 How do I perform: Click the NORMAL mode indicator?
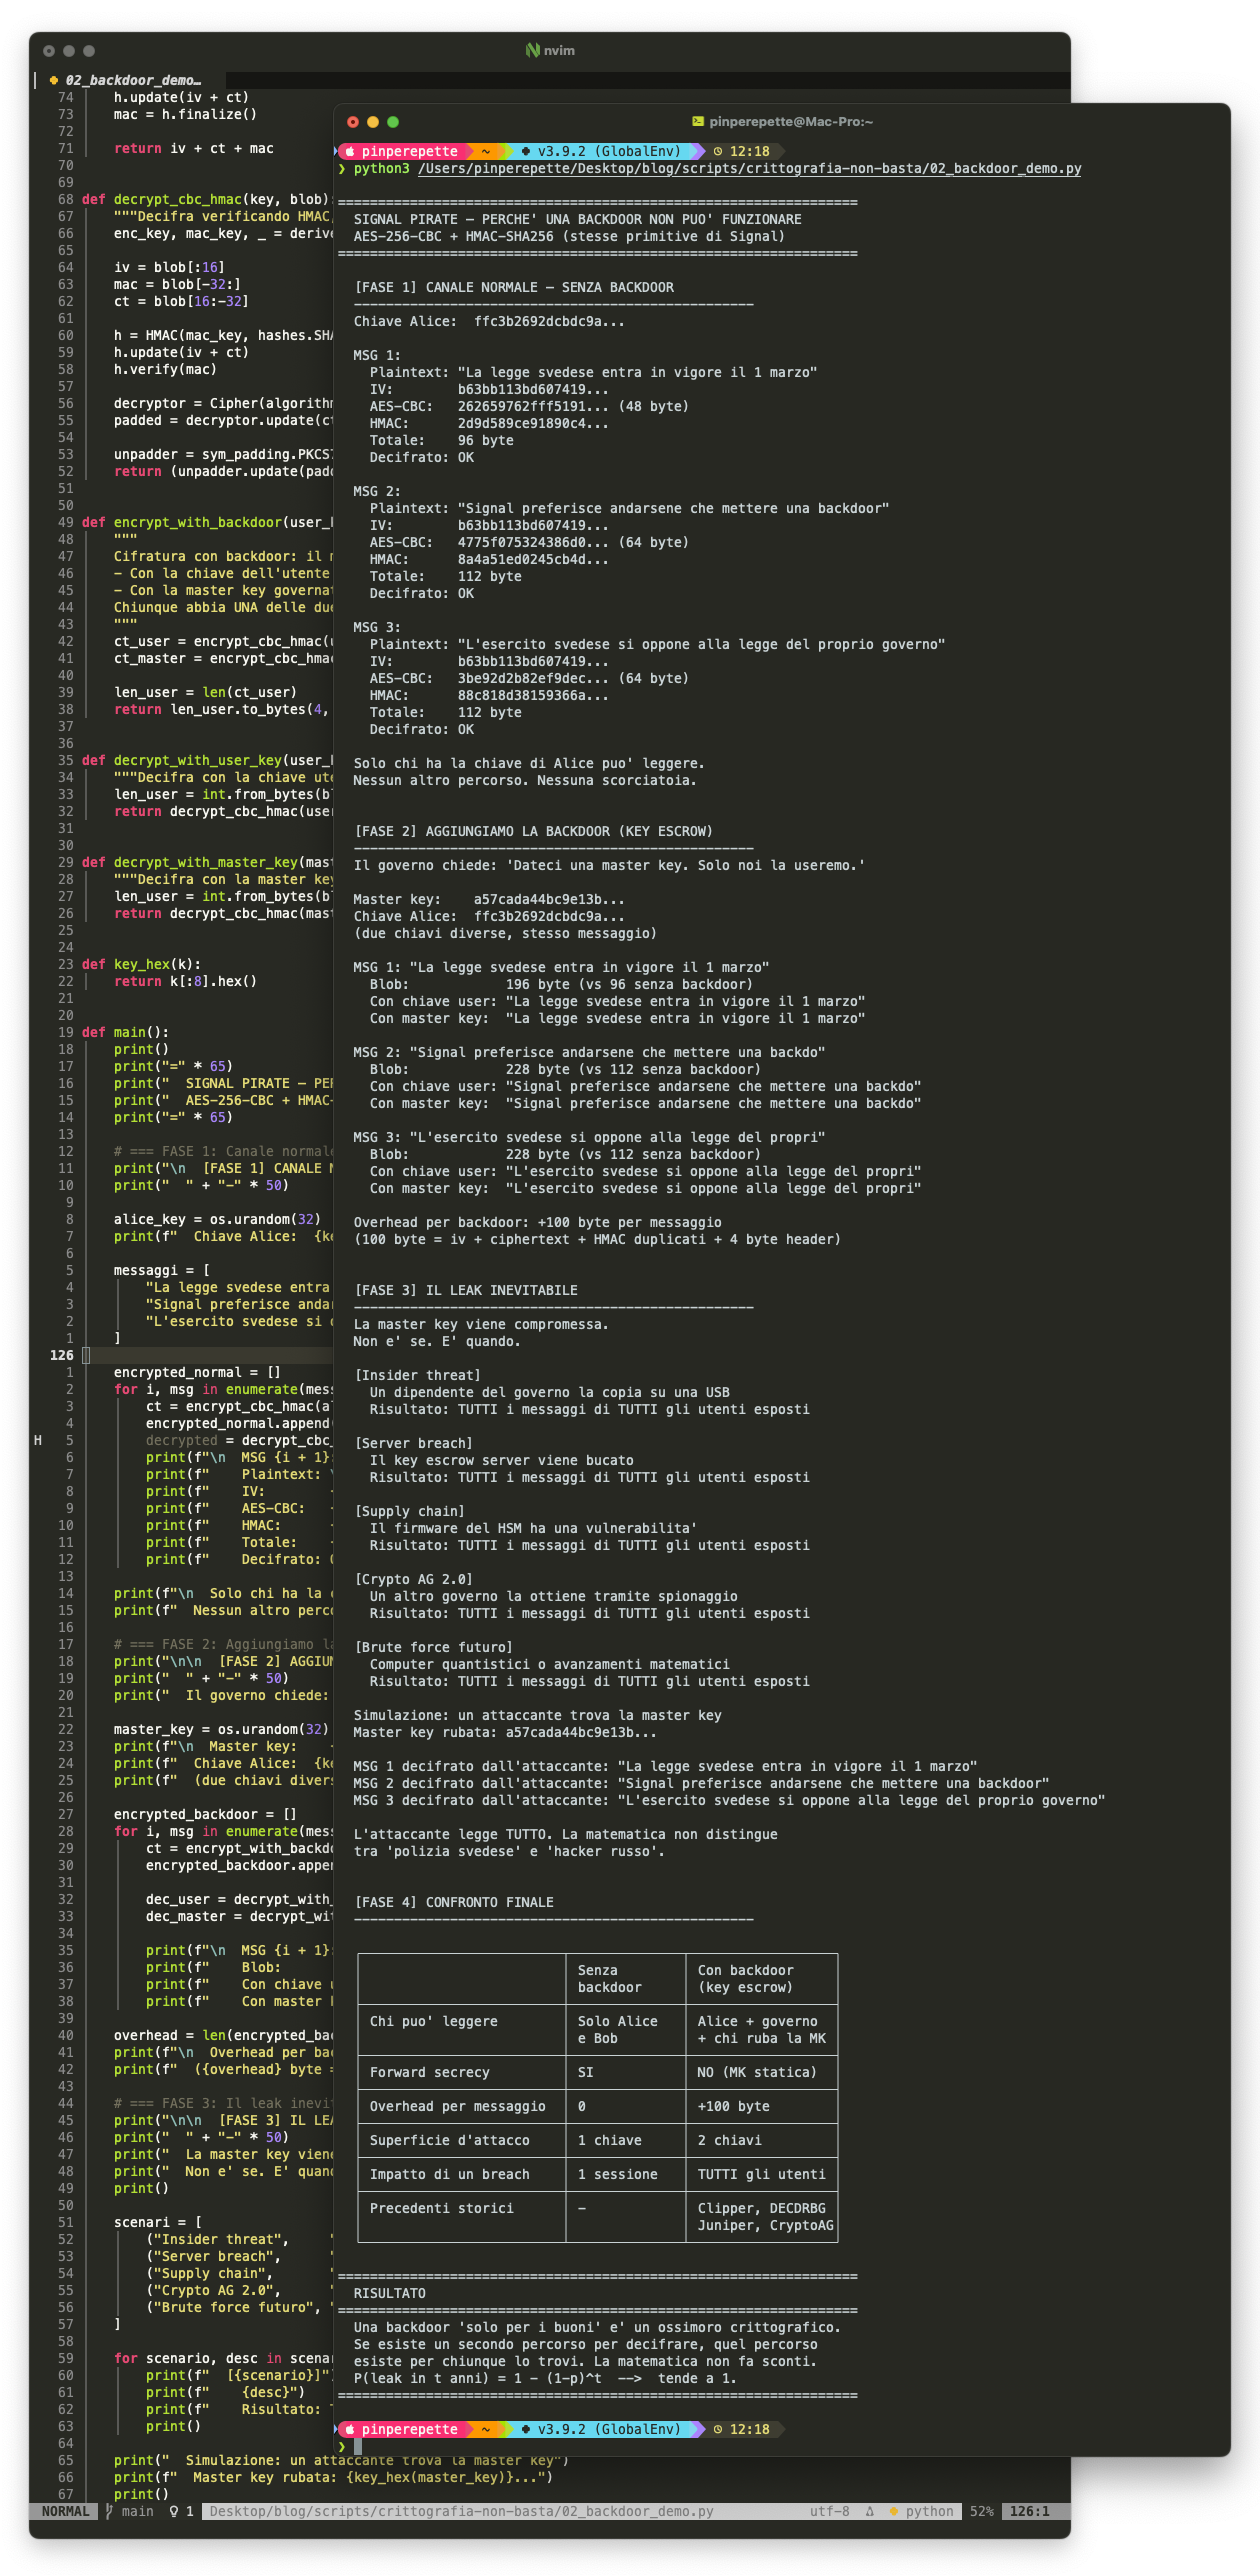pos(65,2511)
